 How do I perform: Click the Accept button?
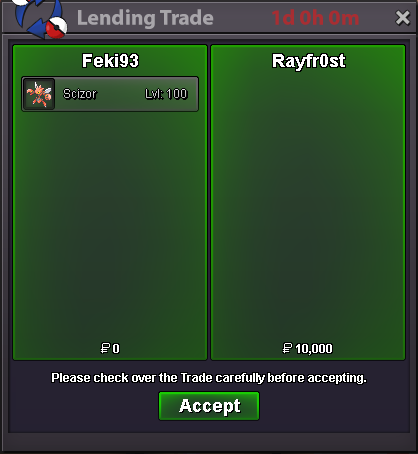click(209, 406)
